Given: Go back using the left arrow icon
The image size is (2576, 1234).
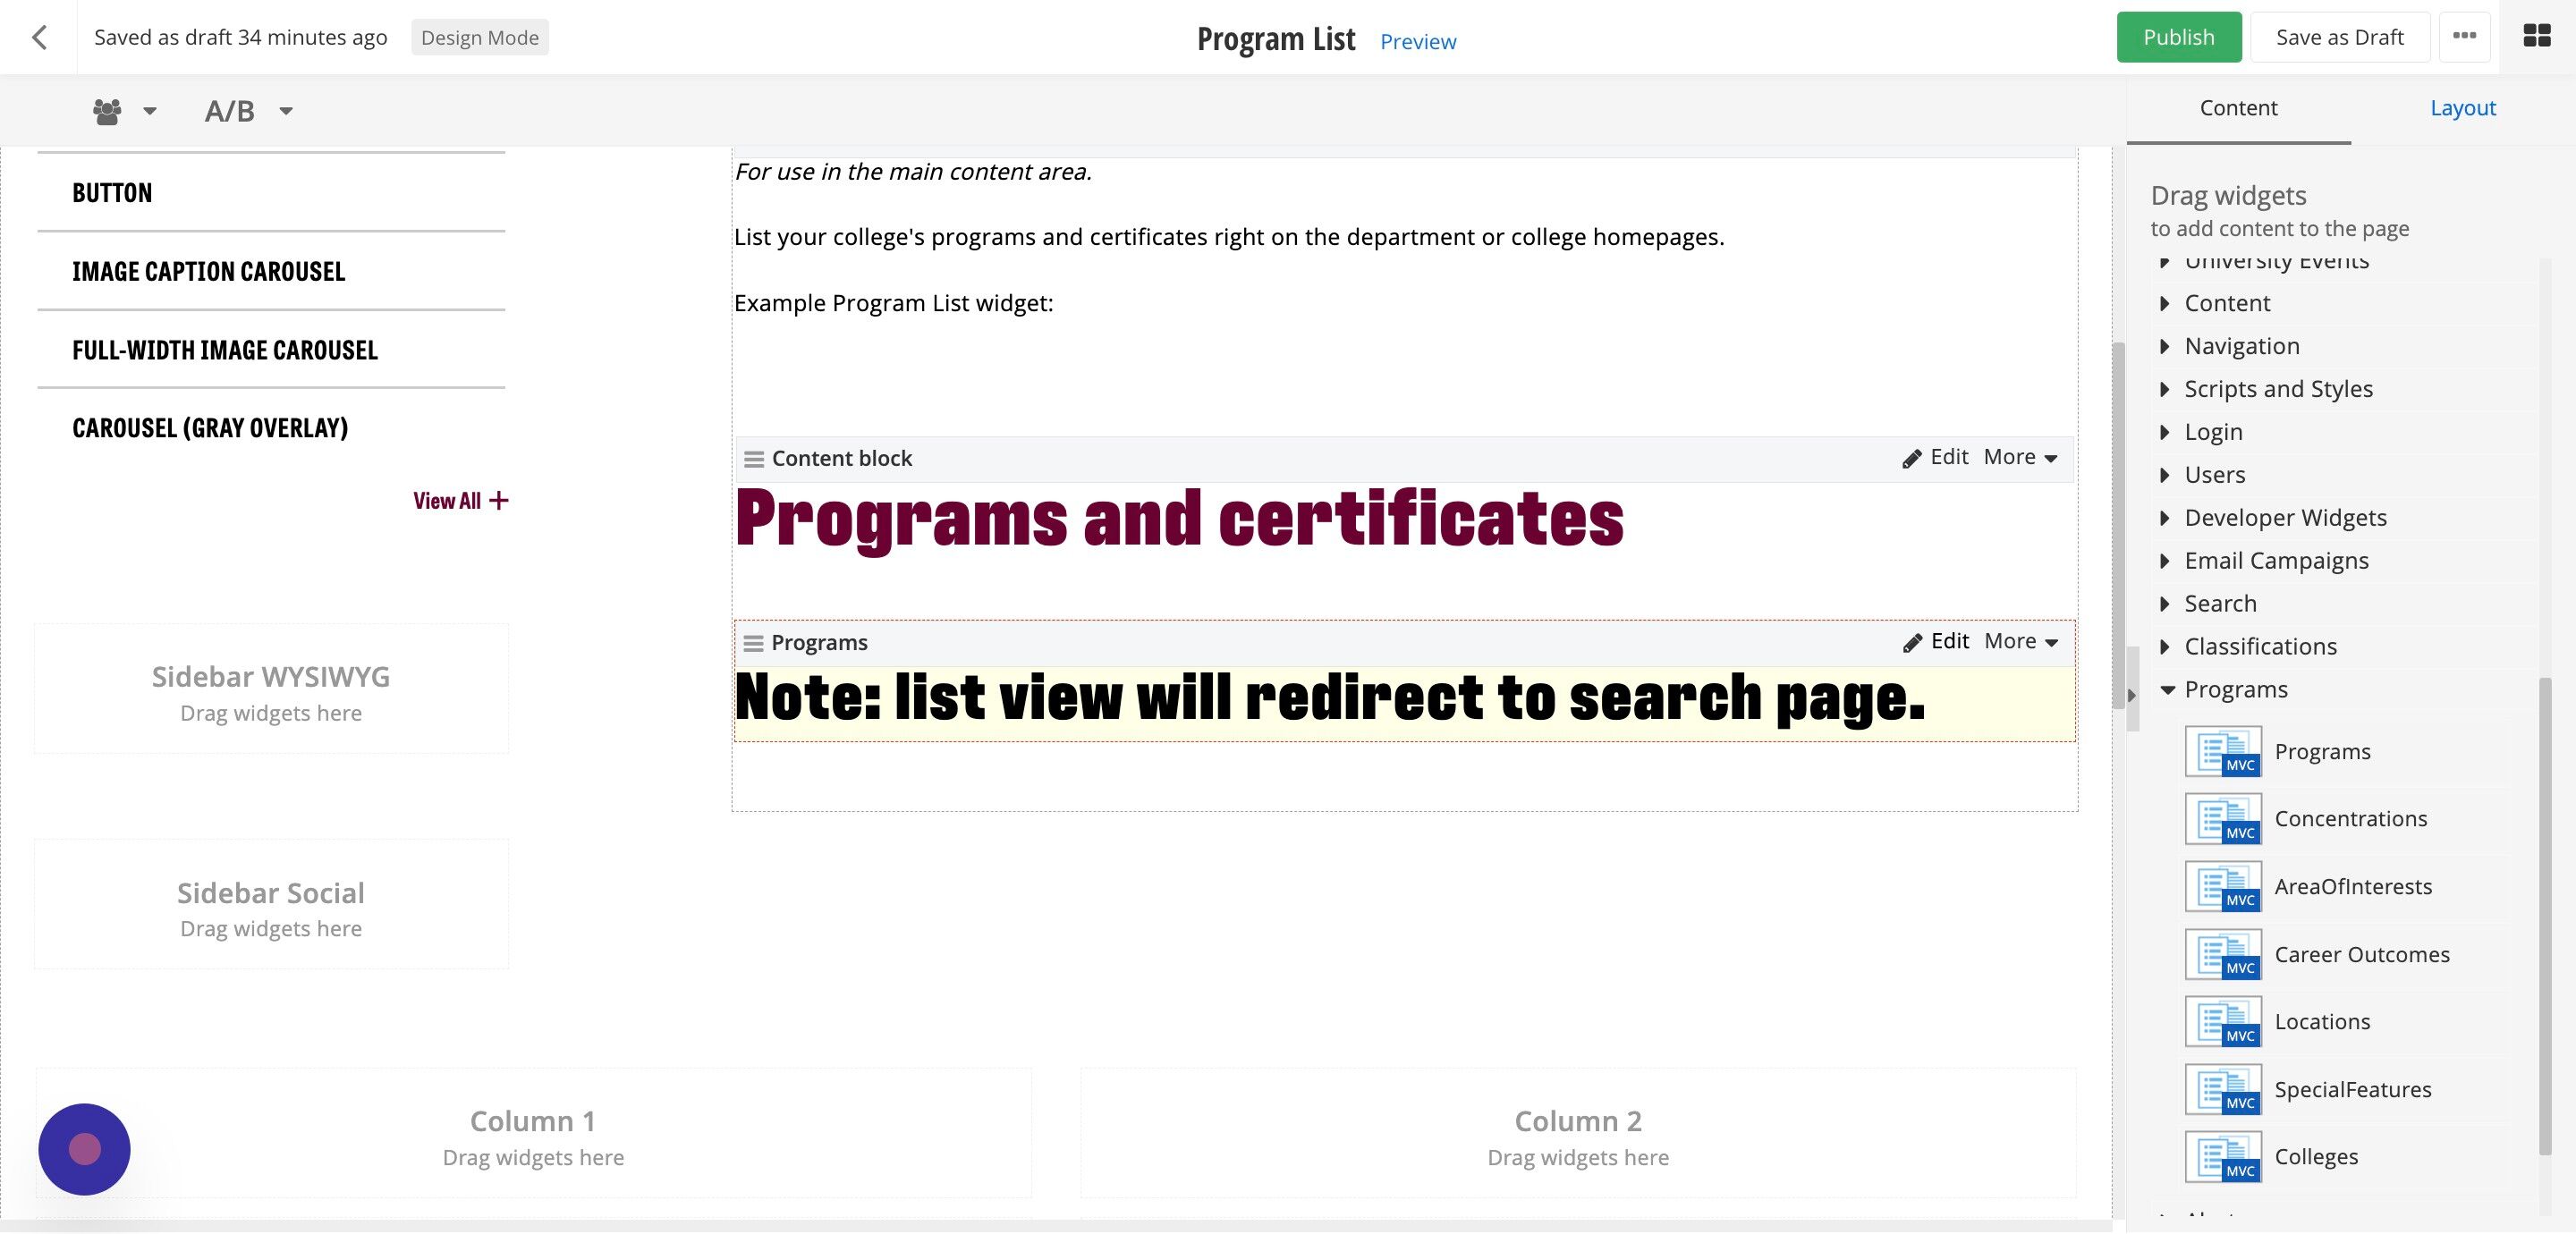Looking at the screenshot, I should point(39,37).
